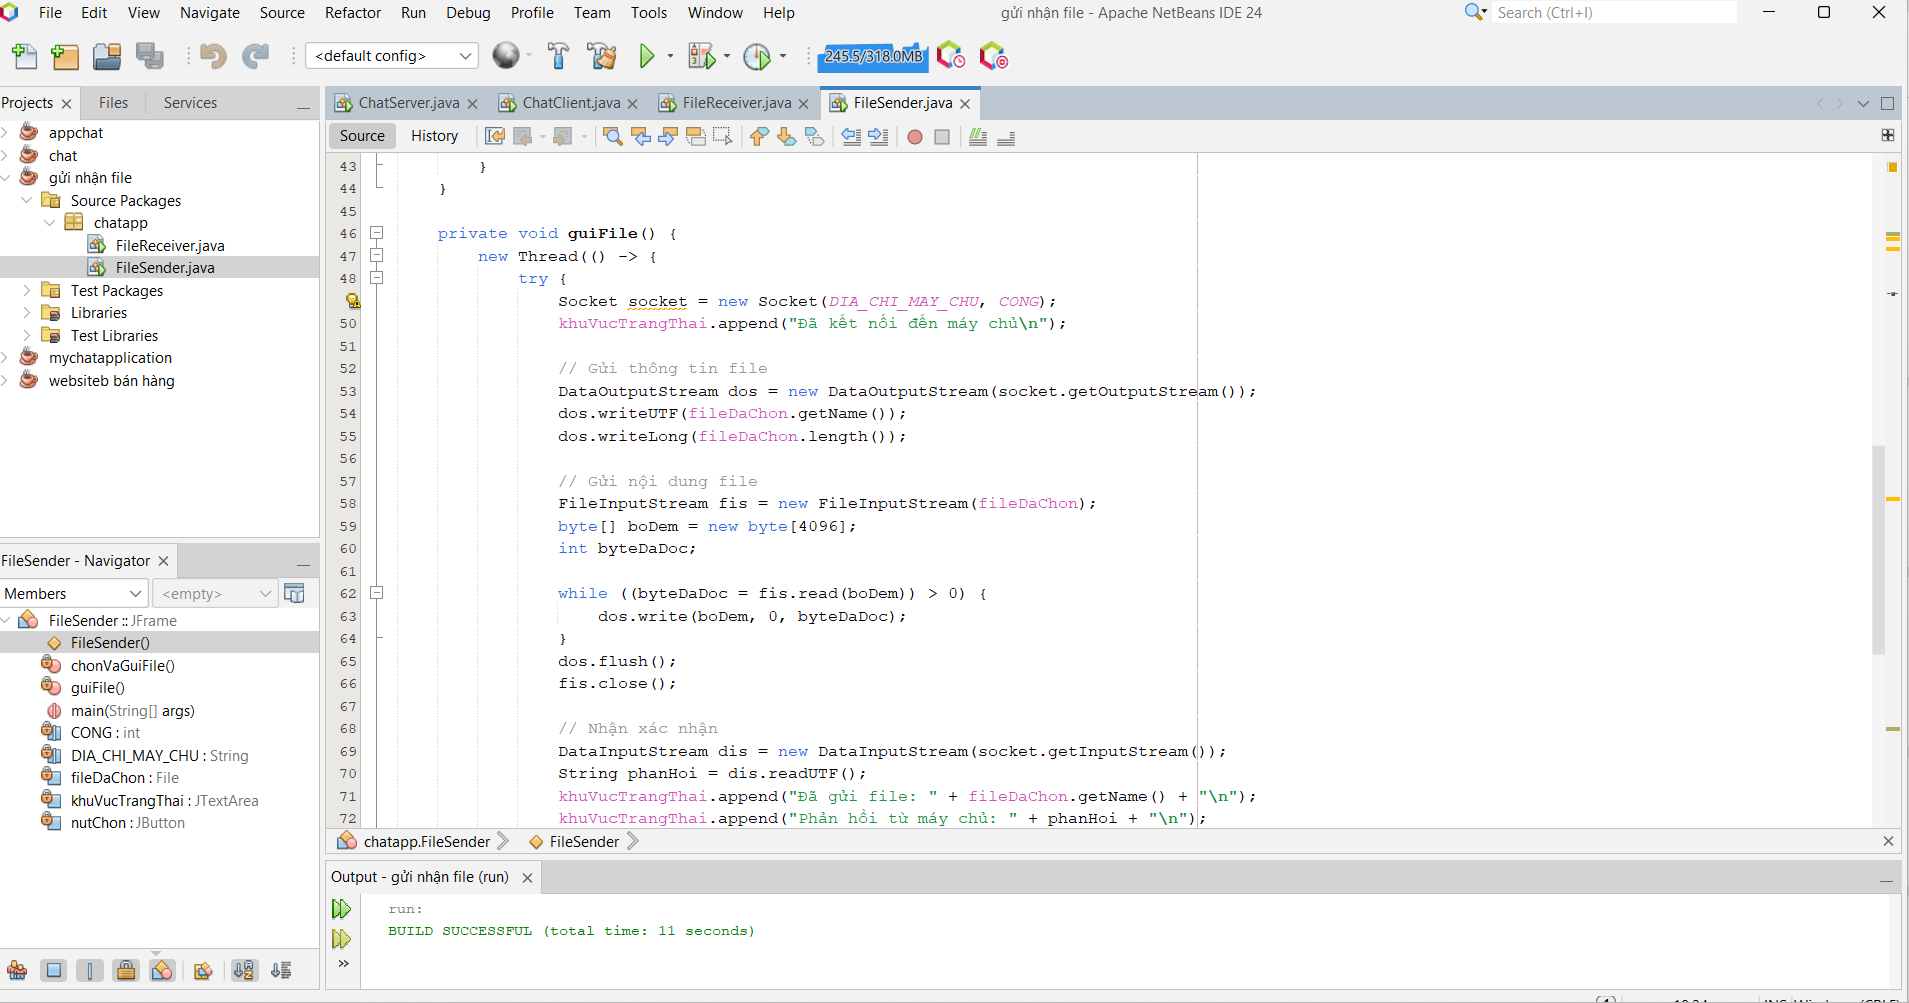Click chatapp.FileSender breadcrumb link

click(x=426, y=842)
